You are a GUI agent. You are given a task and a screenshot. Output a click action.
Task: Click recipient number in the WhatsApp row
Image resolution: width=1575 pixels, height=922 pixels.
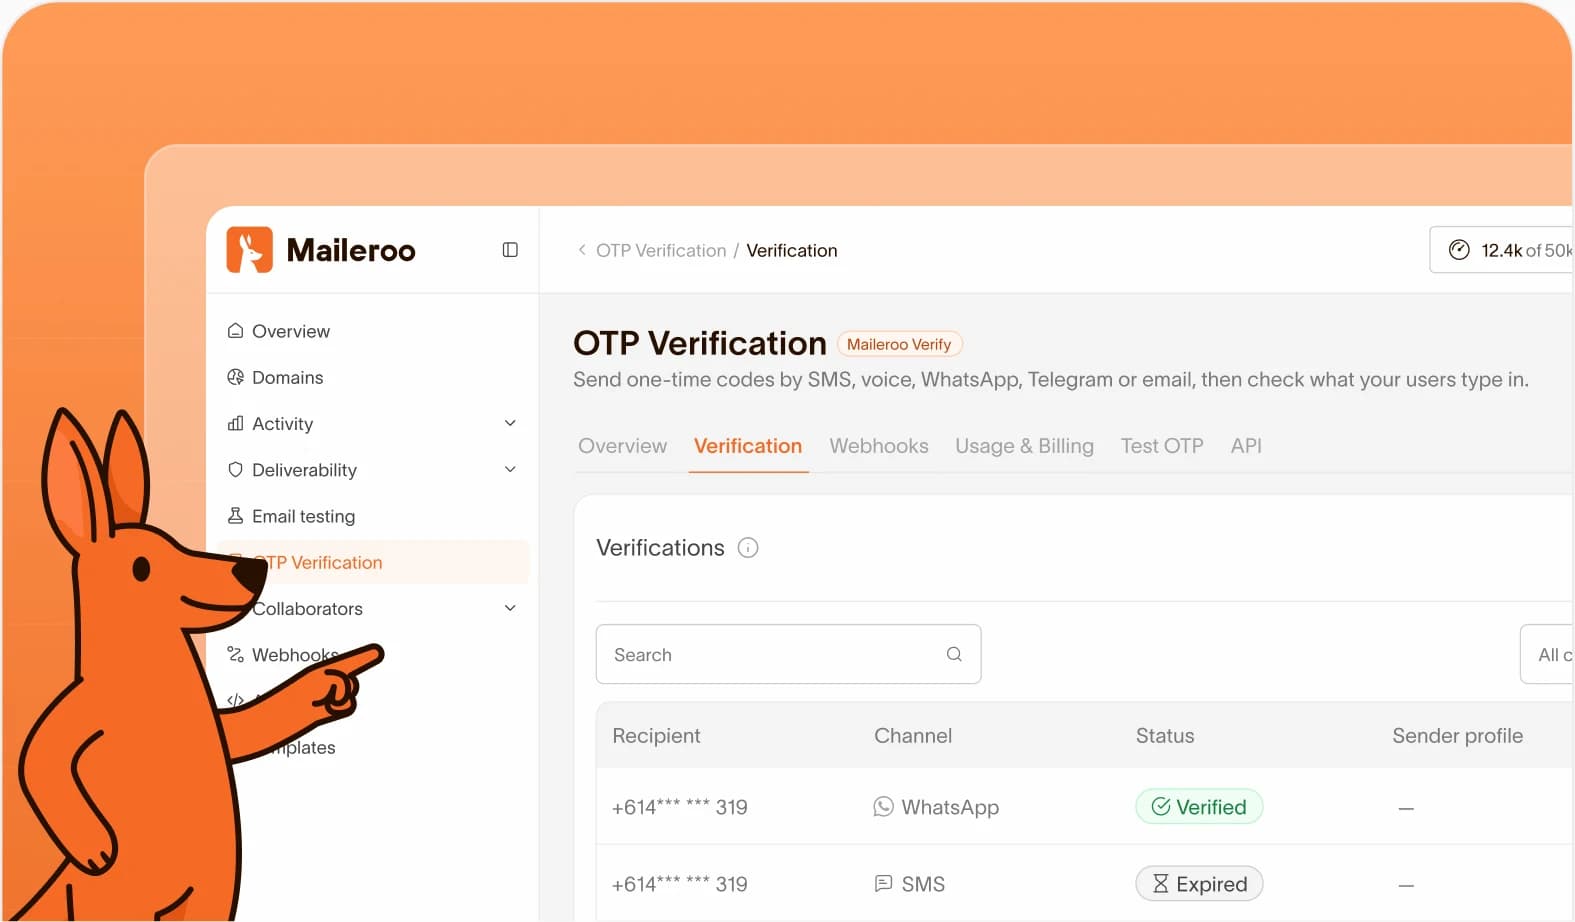point(680,807)
